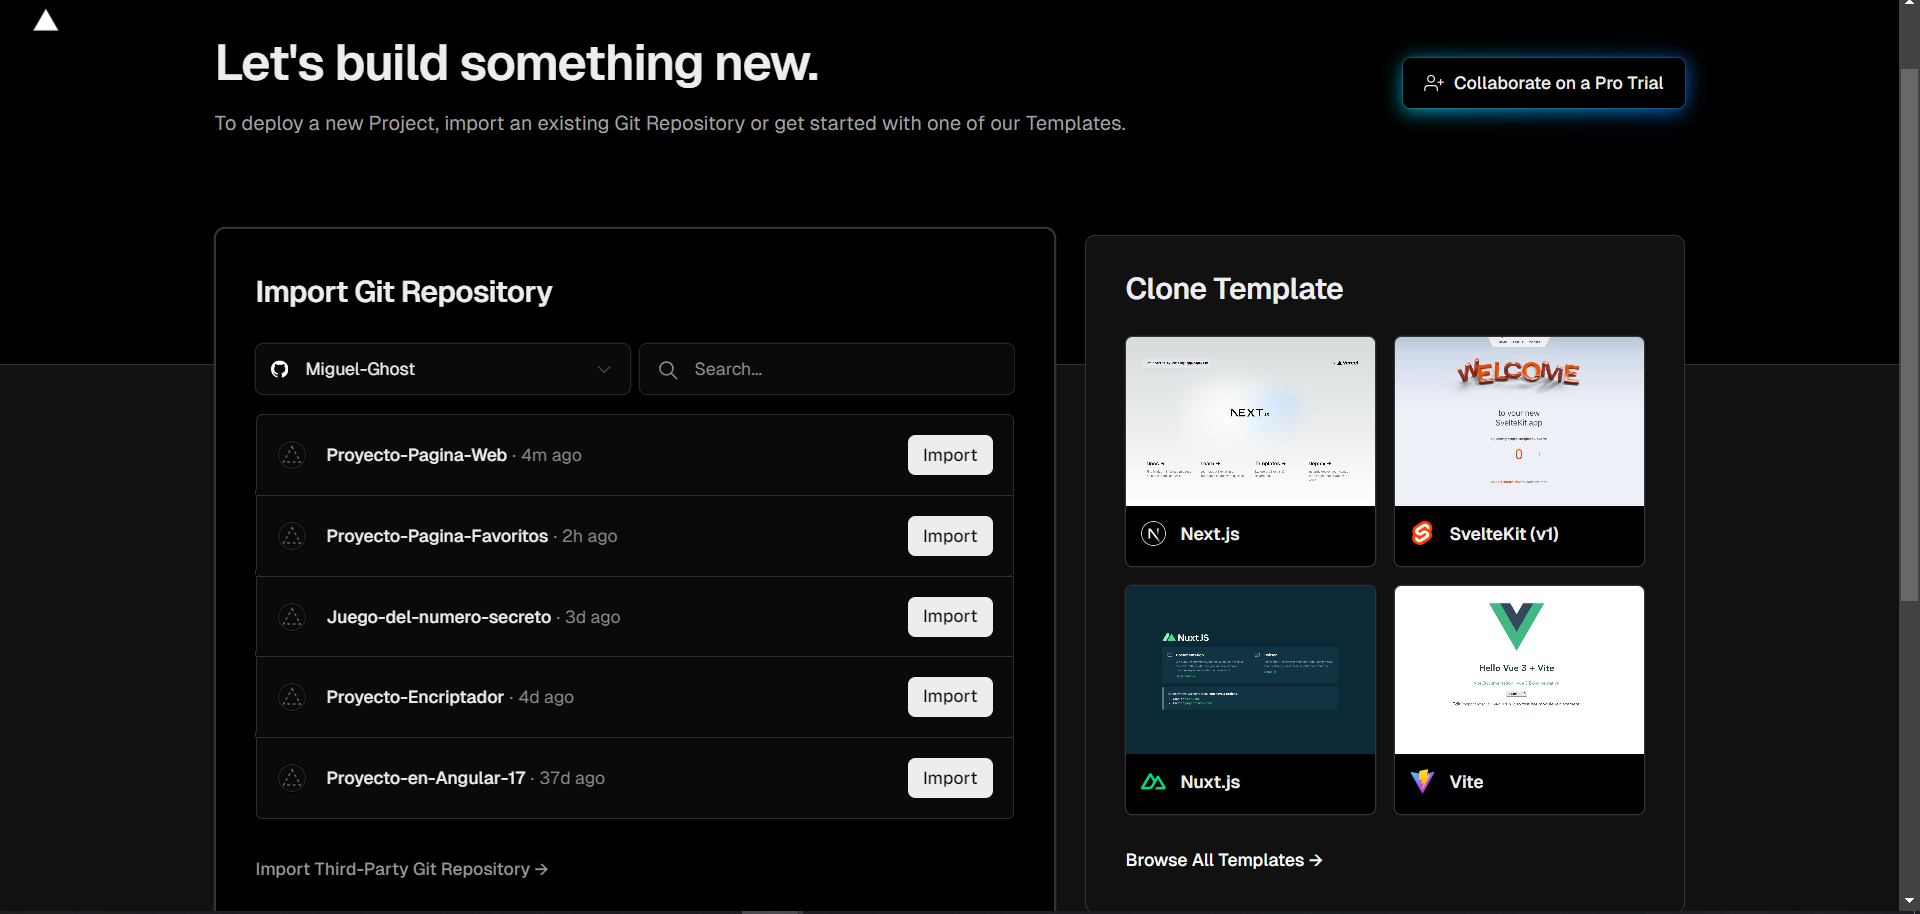Screen dimensions: 1920x914
Task: Click the Proyecto-Pagina-Favoritos repository icon
Action: point(292,536)
